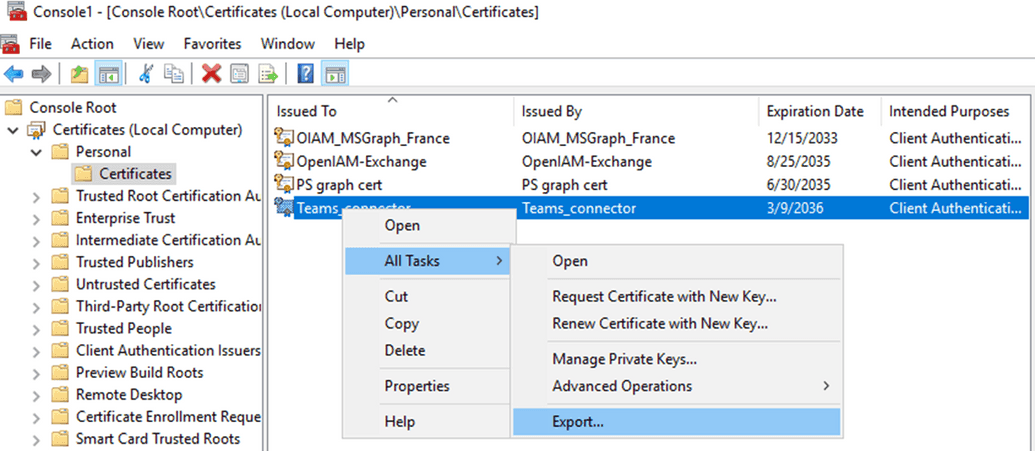Expand the Trusted Publishers tree node

click(36, 262)
